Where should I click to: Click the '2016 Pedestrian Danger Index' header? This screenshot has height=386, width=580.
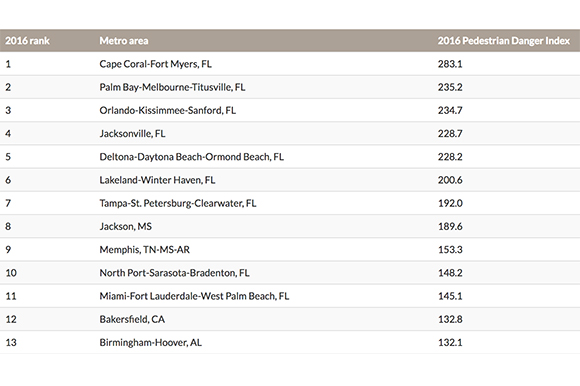pyautogui.click(x=504, y=41)
